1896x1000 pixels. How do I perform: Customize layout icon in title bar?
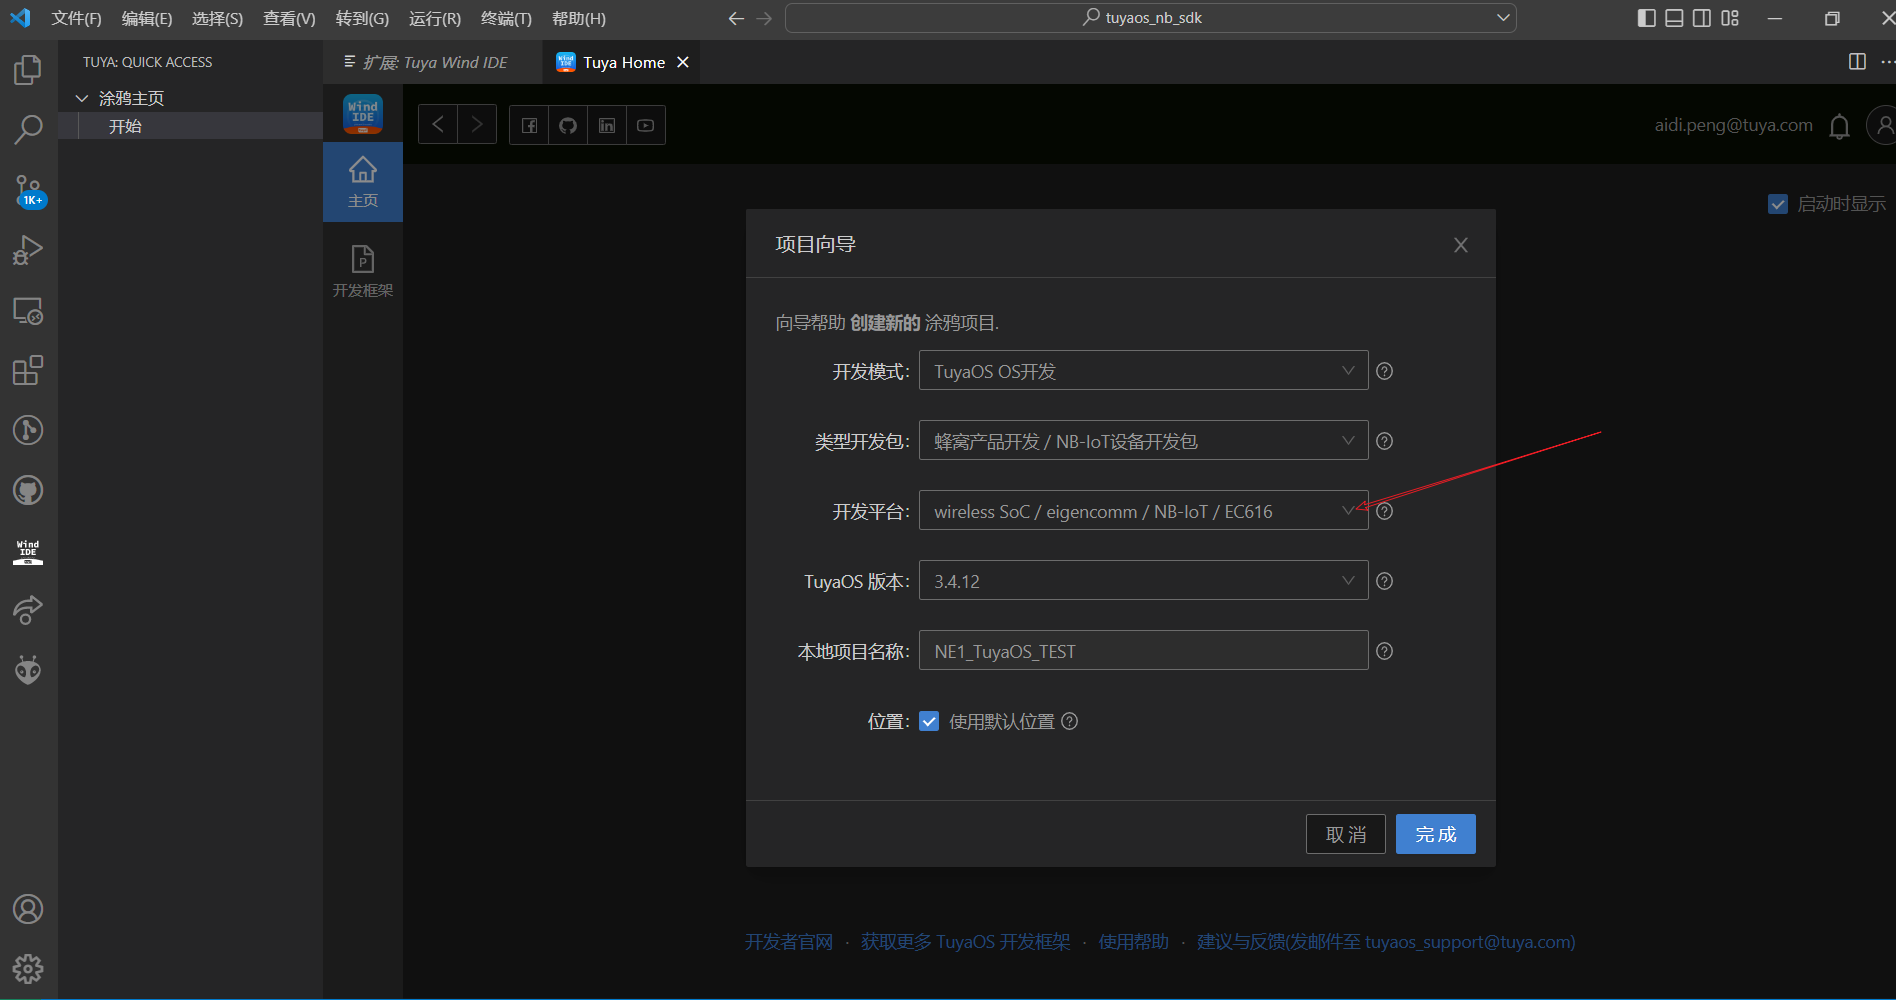1730,18
